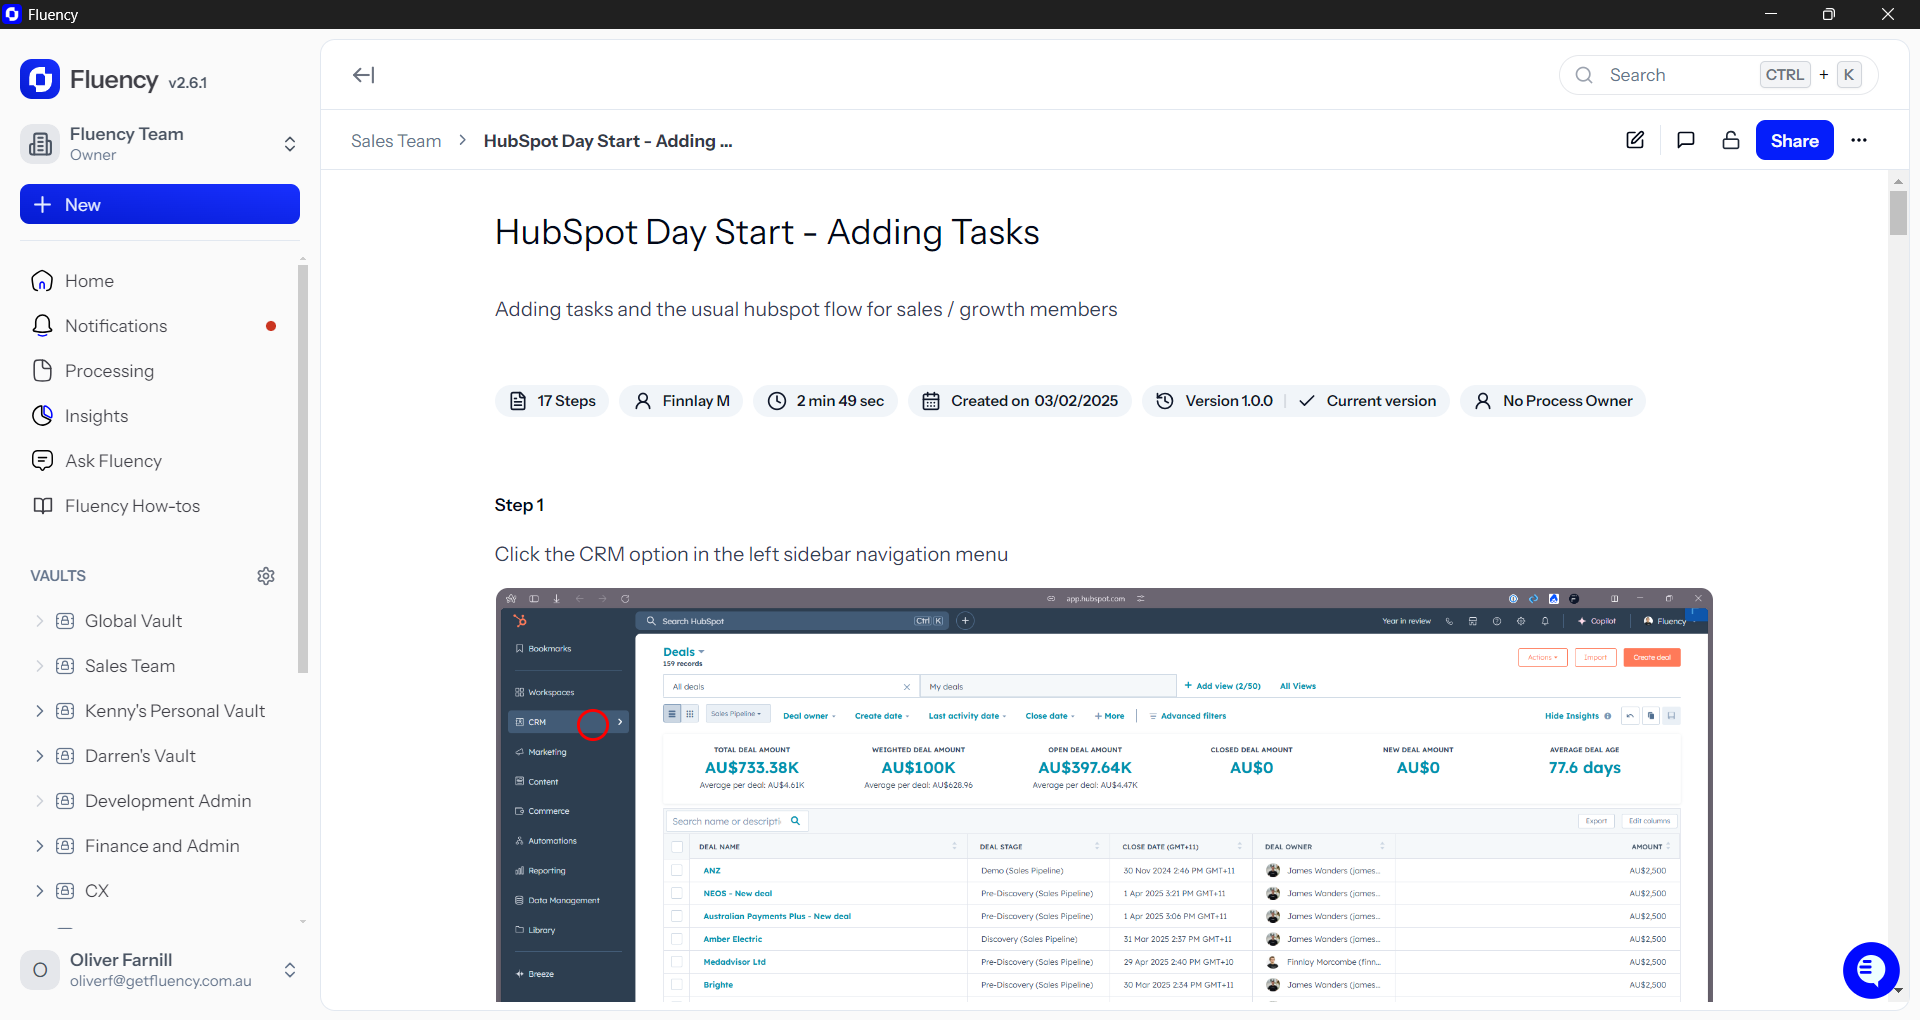The height and width of the screenshot is (1020, 1920).
Task: Expand the Development Admin vault
Action: point(40,801)
